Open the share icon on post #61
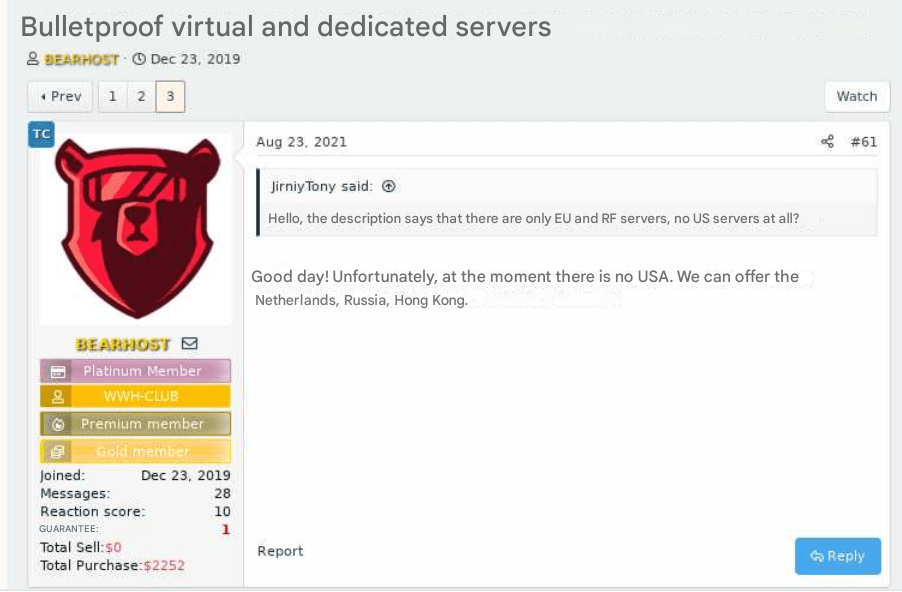 tap(827, 142)
